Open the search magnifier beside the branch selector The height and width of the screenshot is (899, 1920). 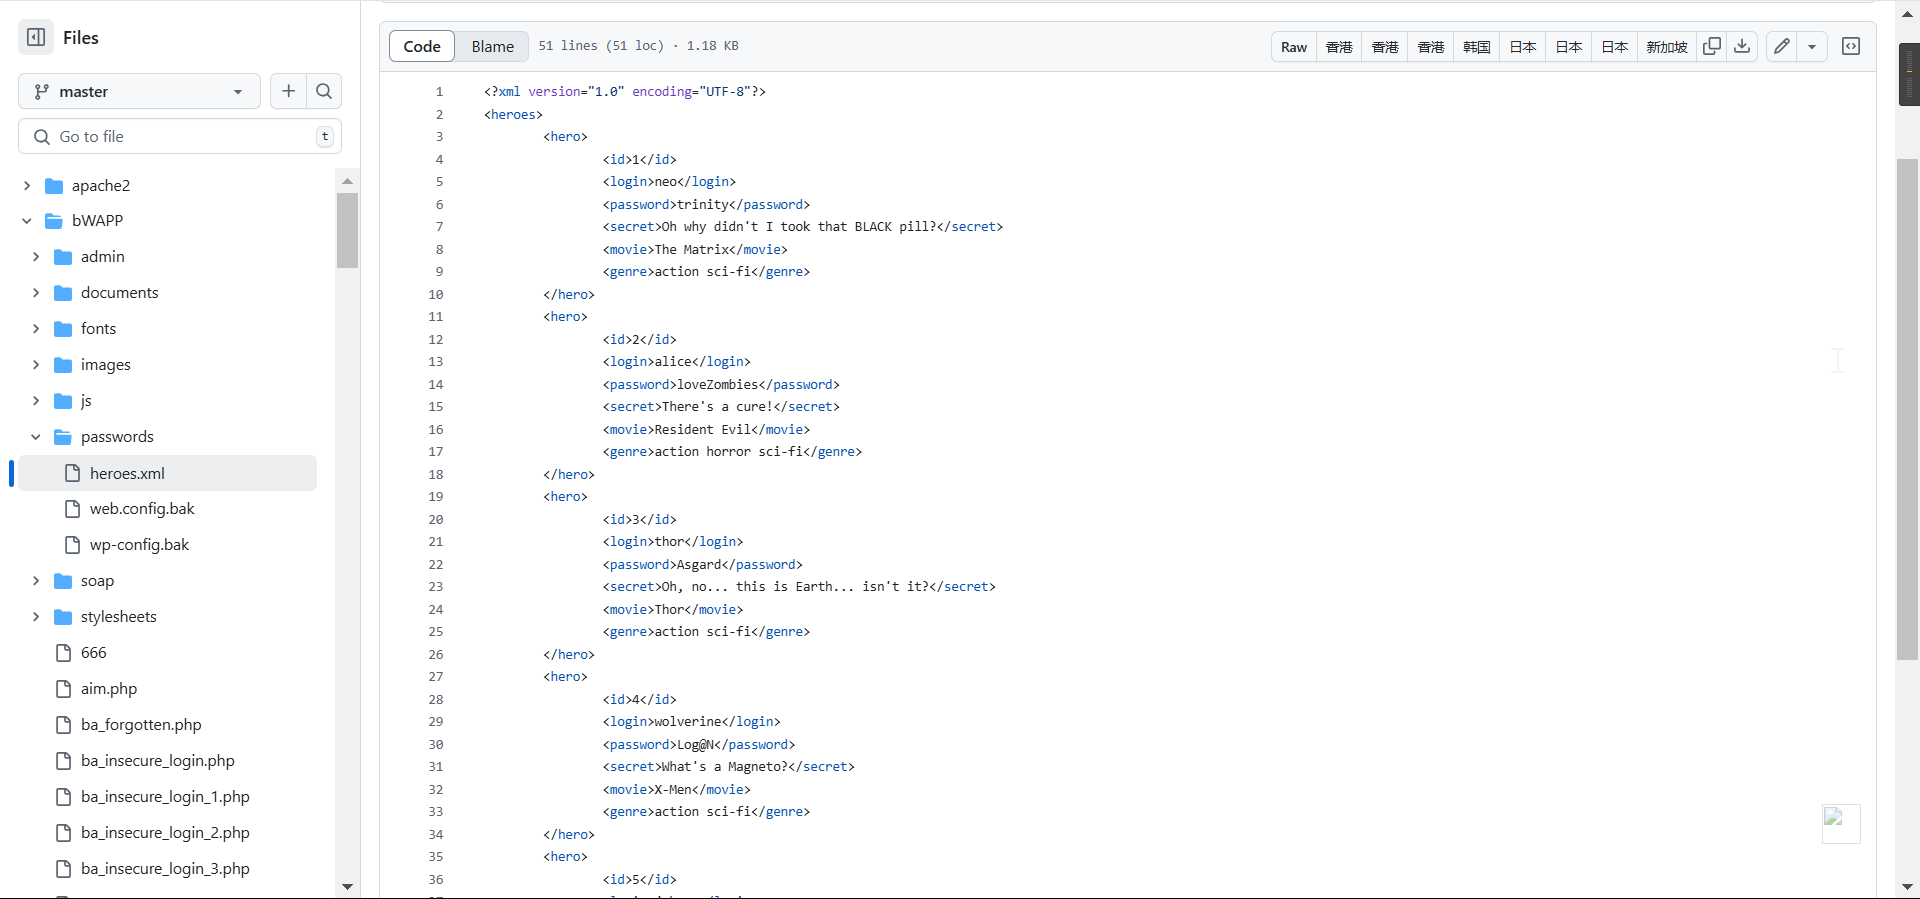pos(324,91)
